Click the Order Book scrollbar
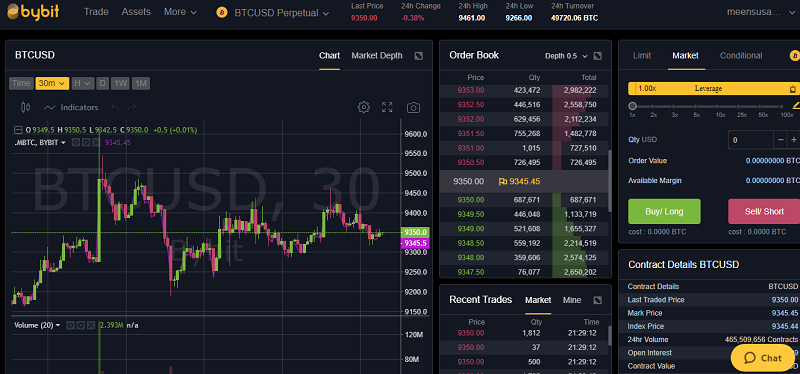The image size is (800, 374). [610, 181]
